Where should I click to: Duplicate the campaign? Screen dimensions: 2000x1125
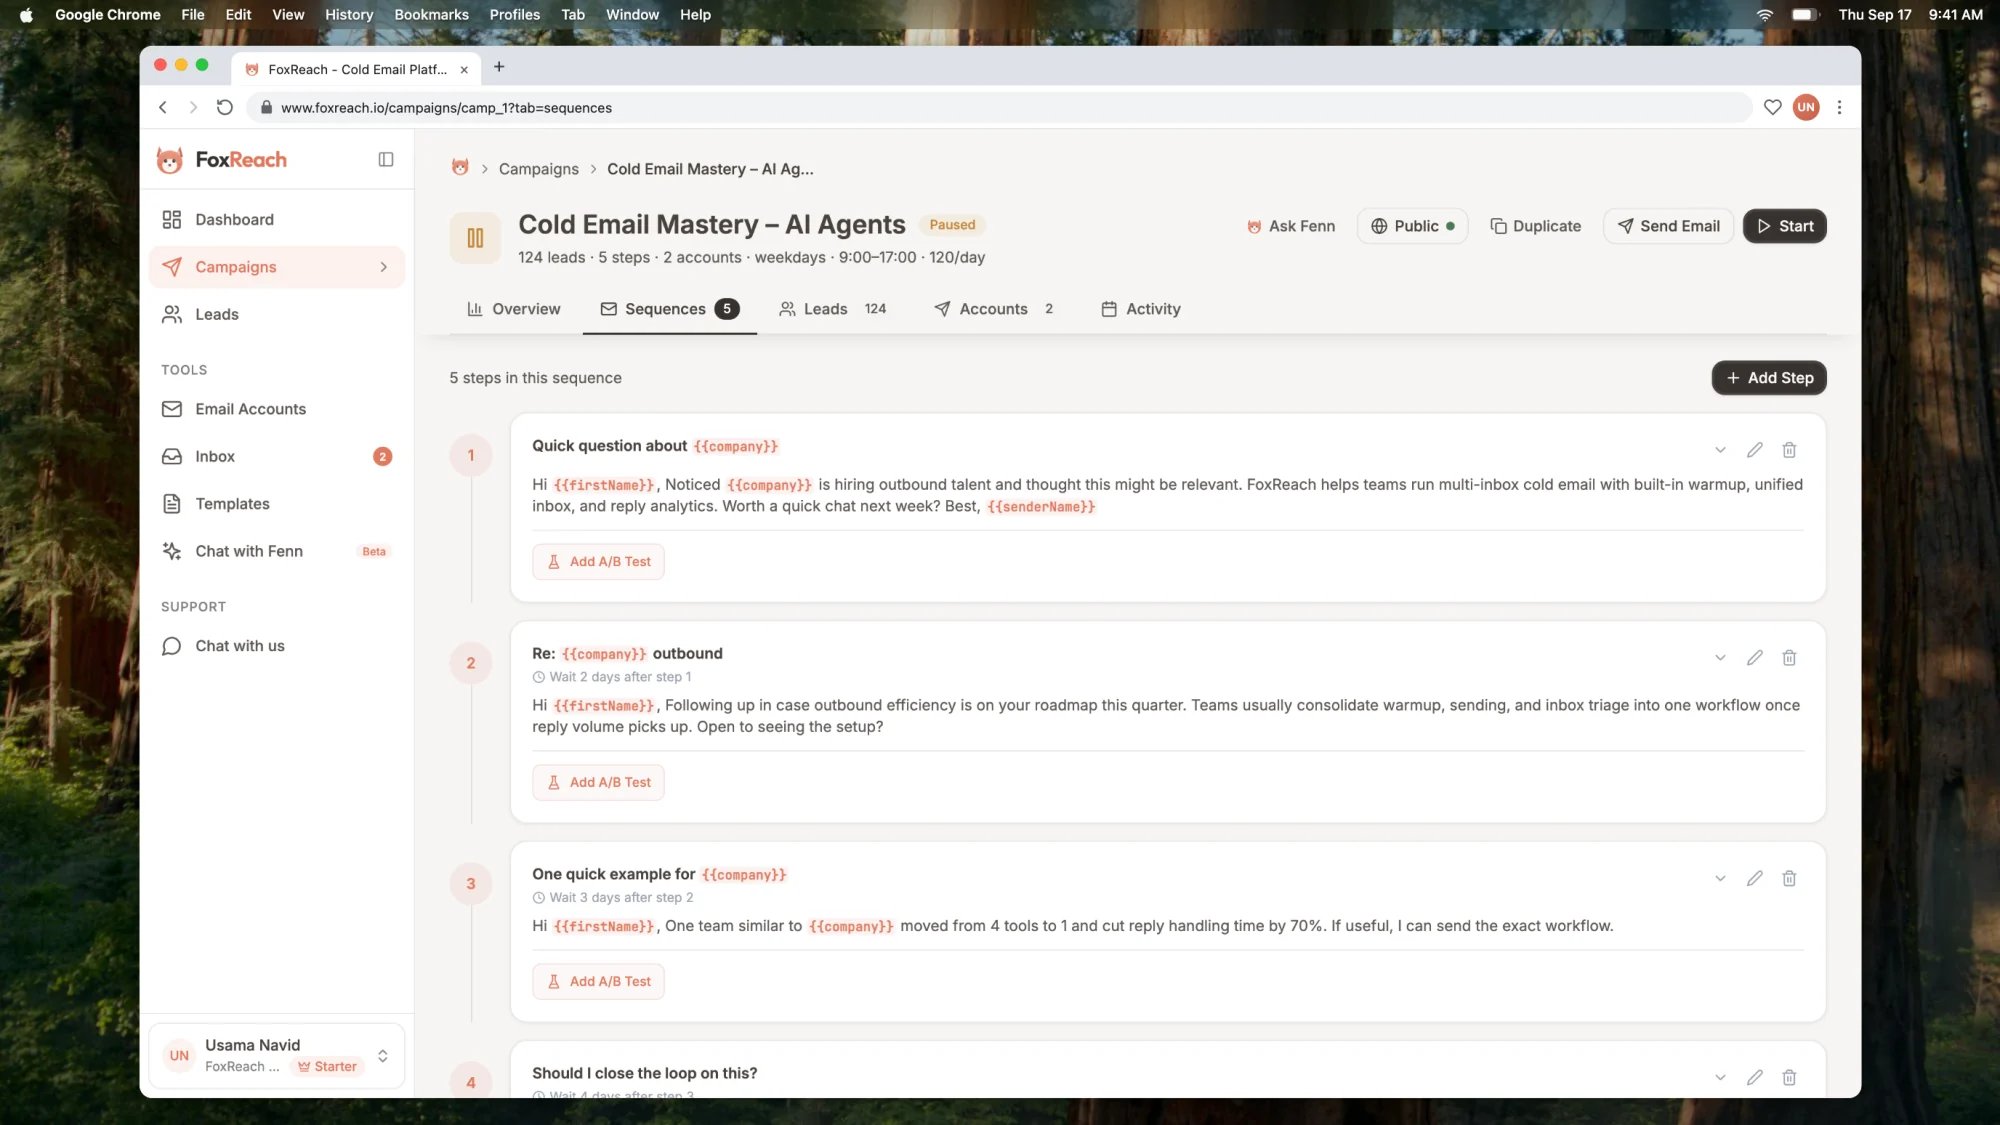1535,226
